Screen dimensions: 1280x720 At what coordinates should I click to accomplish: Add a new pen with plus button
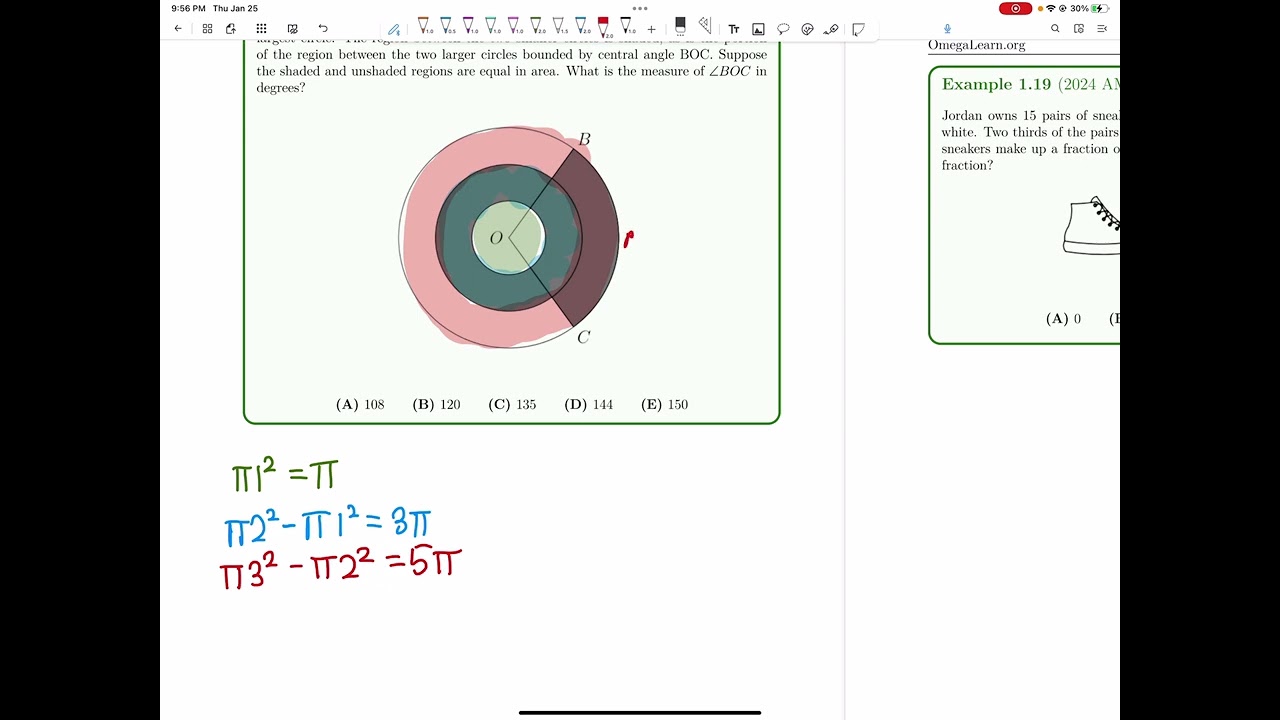pyautogui.click(x=651, y=29)
